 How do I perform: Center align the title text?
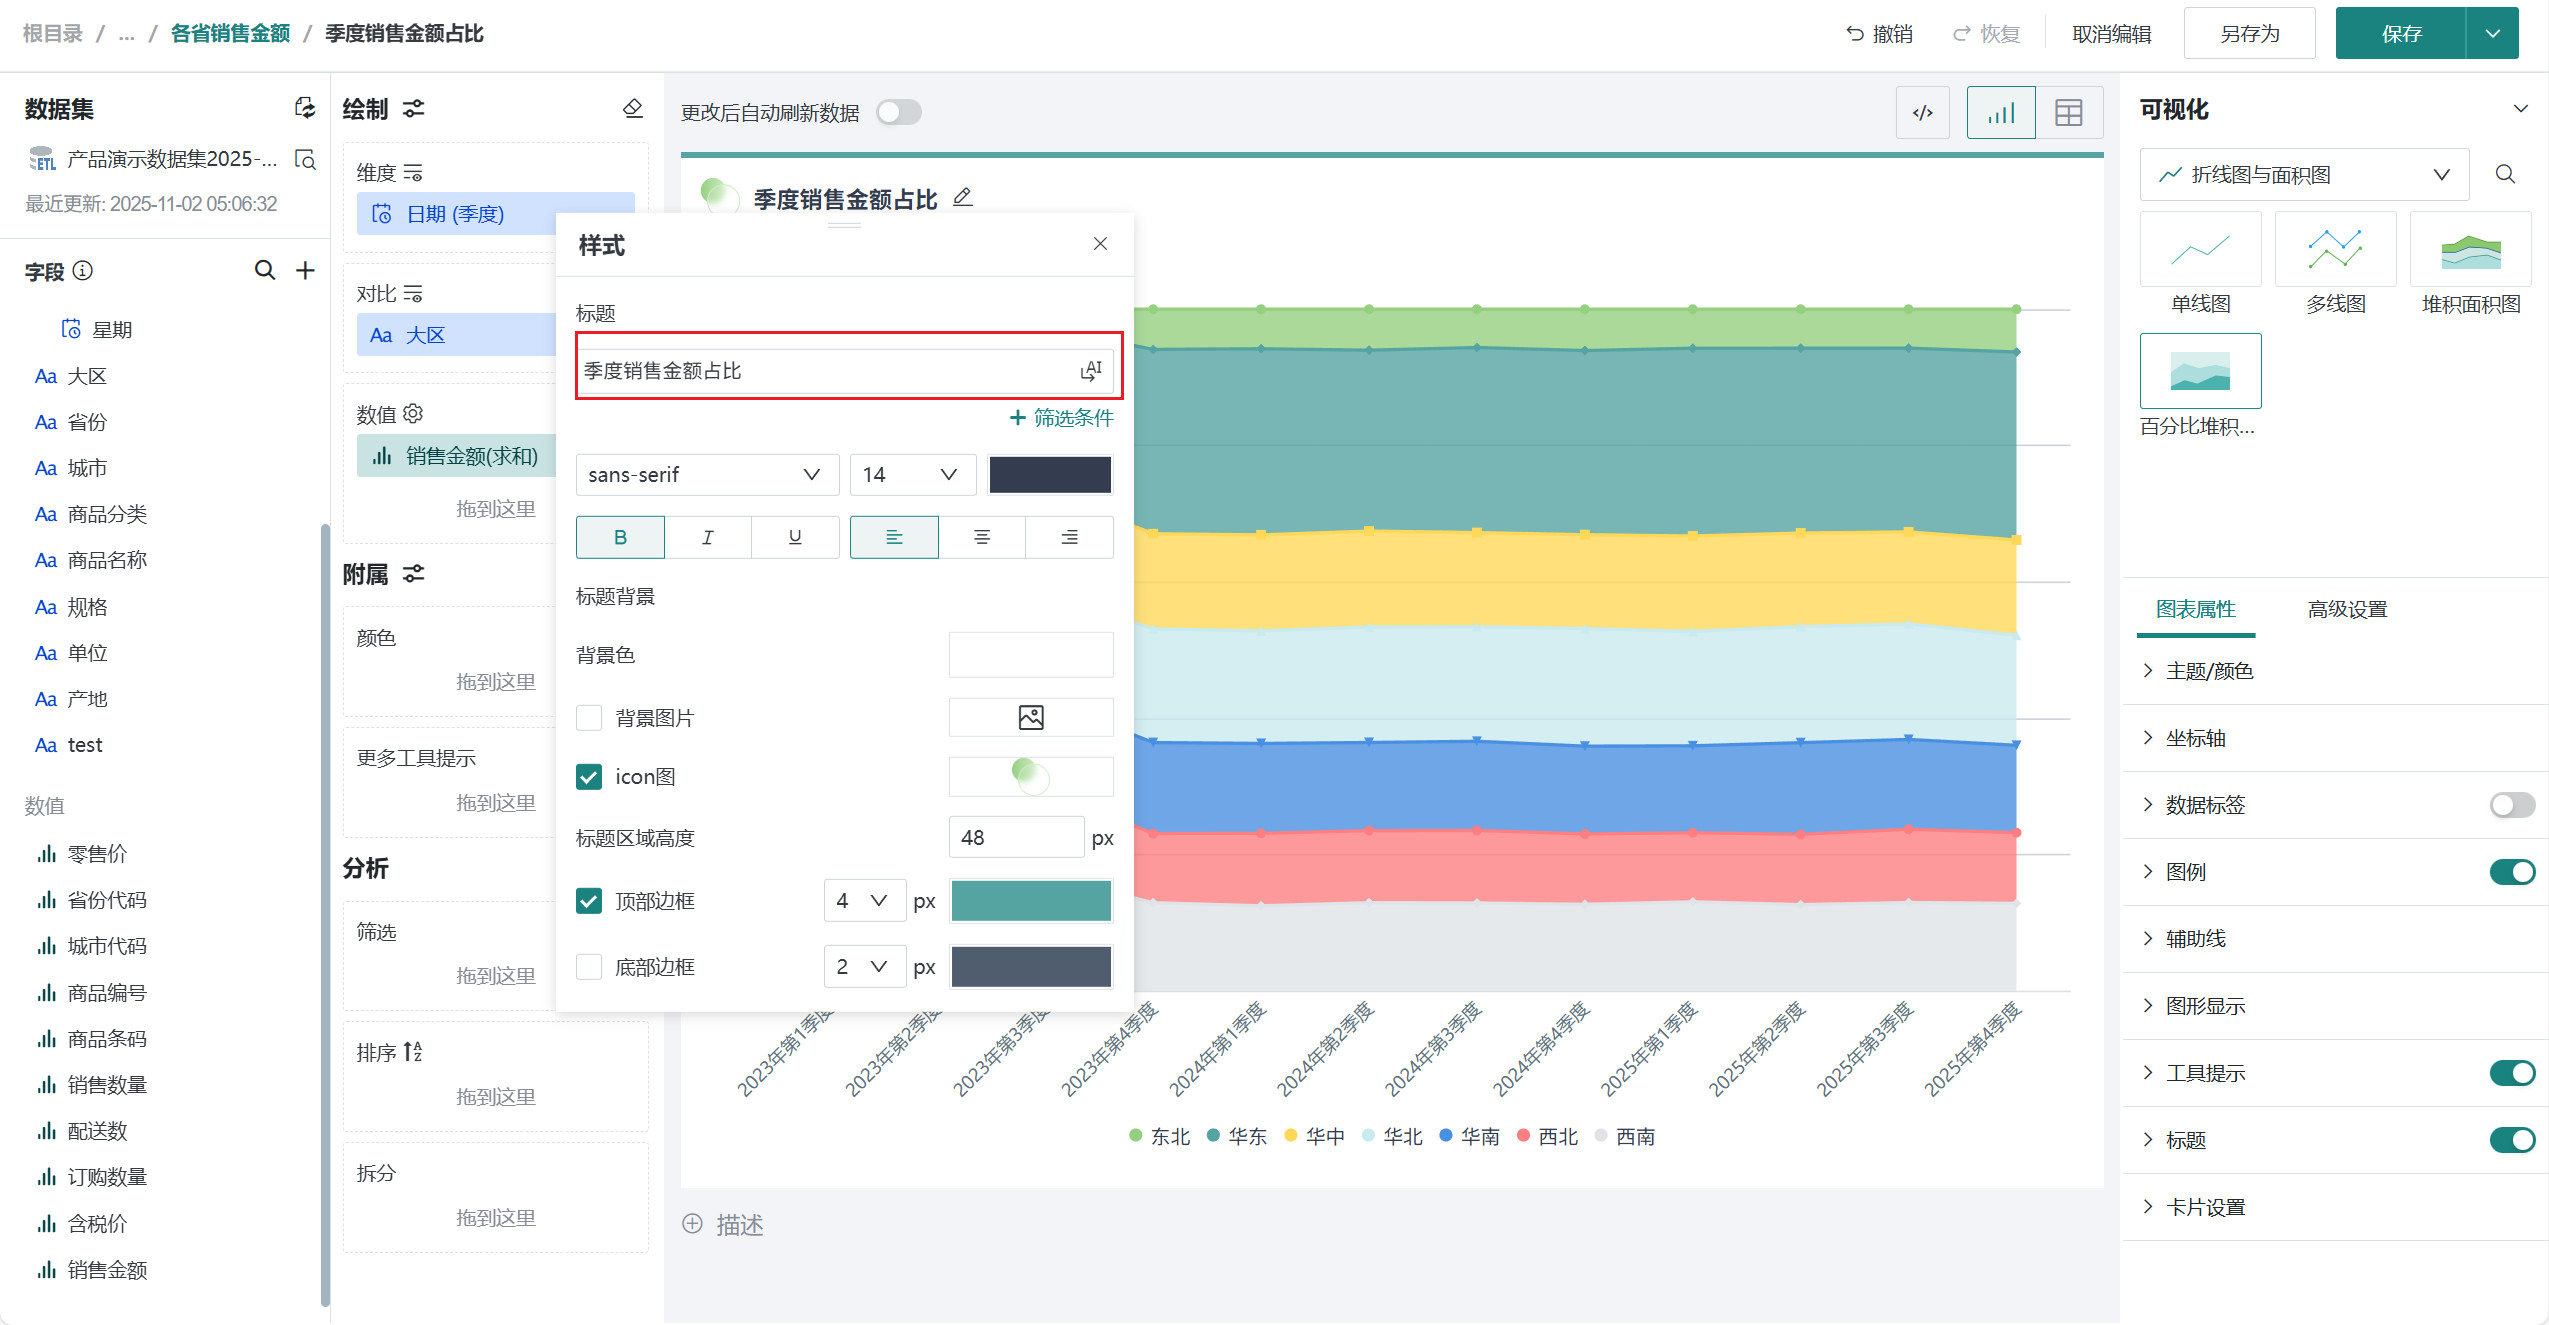[x=981, y=537]
